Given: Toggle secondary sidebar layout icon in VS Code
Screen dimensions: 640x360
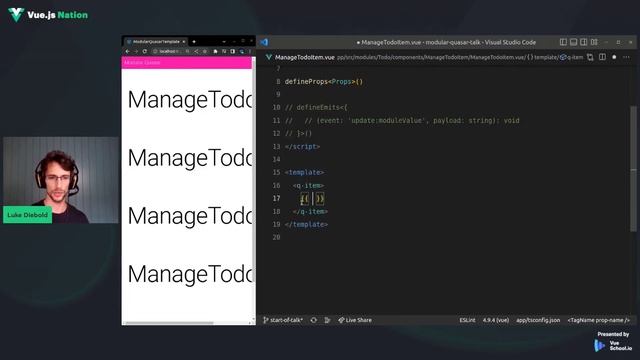Looking at the screenshot, I should 584,42.
